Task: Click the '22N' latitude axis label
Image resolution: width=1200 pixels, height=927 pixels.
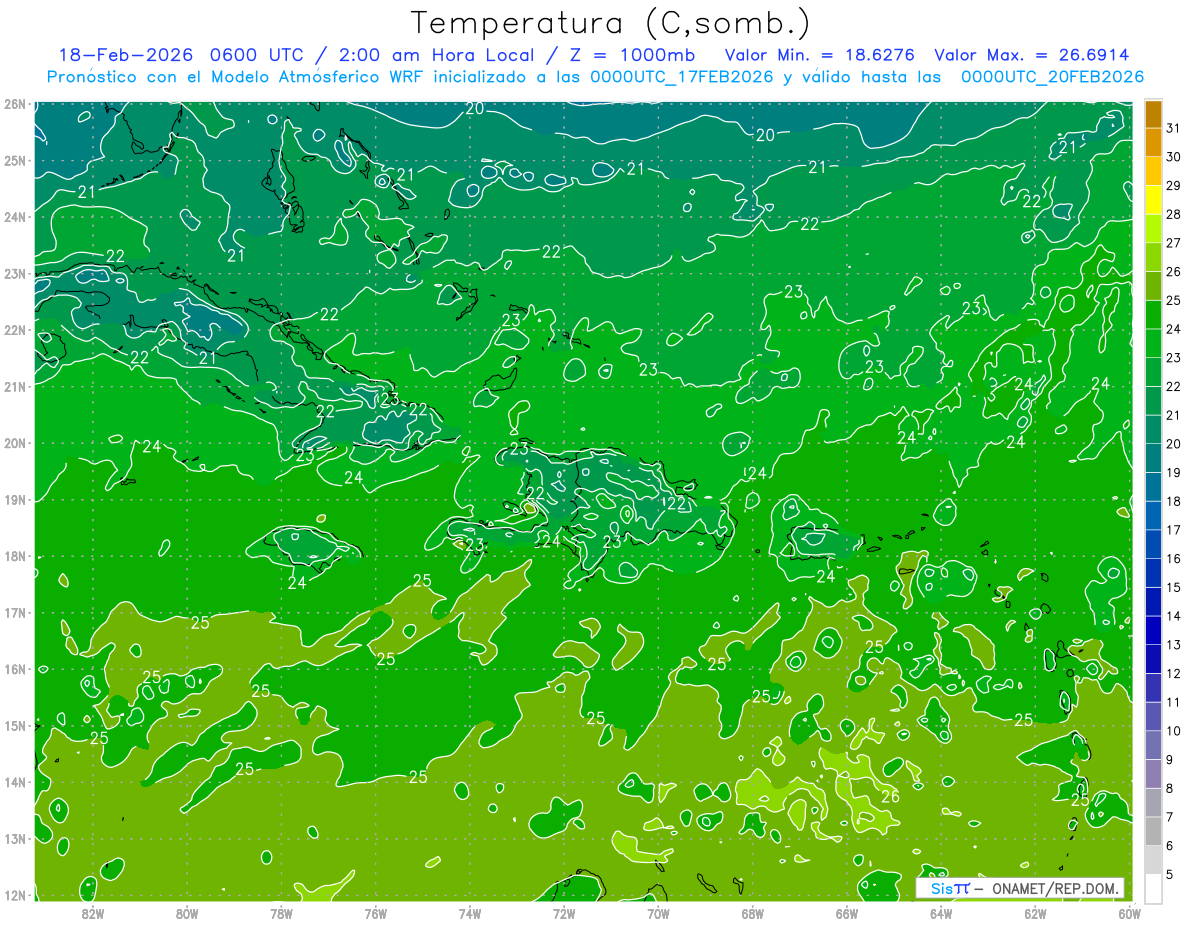Action: [15, 330]
